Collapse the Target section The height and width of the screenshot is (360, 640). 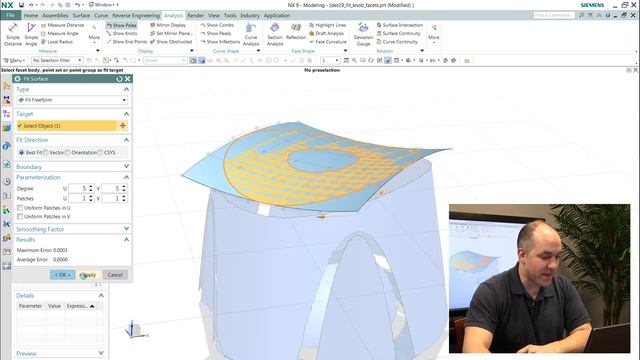tap(126, 114)
